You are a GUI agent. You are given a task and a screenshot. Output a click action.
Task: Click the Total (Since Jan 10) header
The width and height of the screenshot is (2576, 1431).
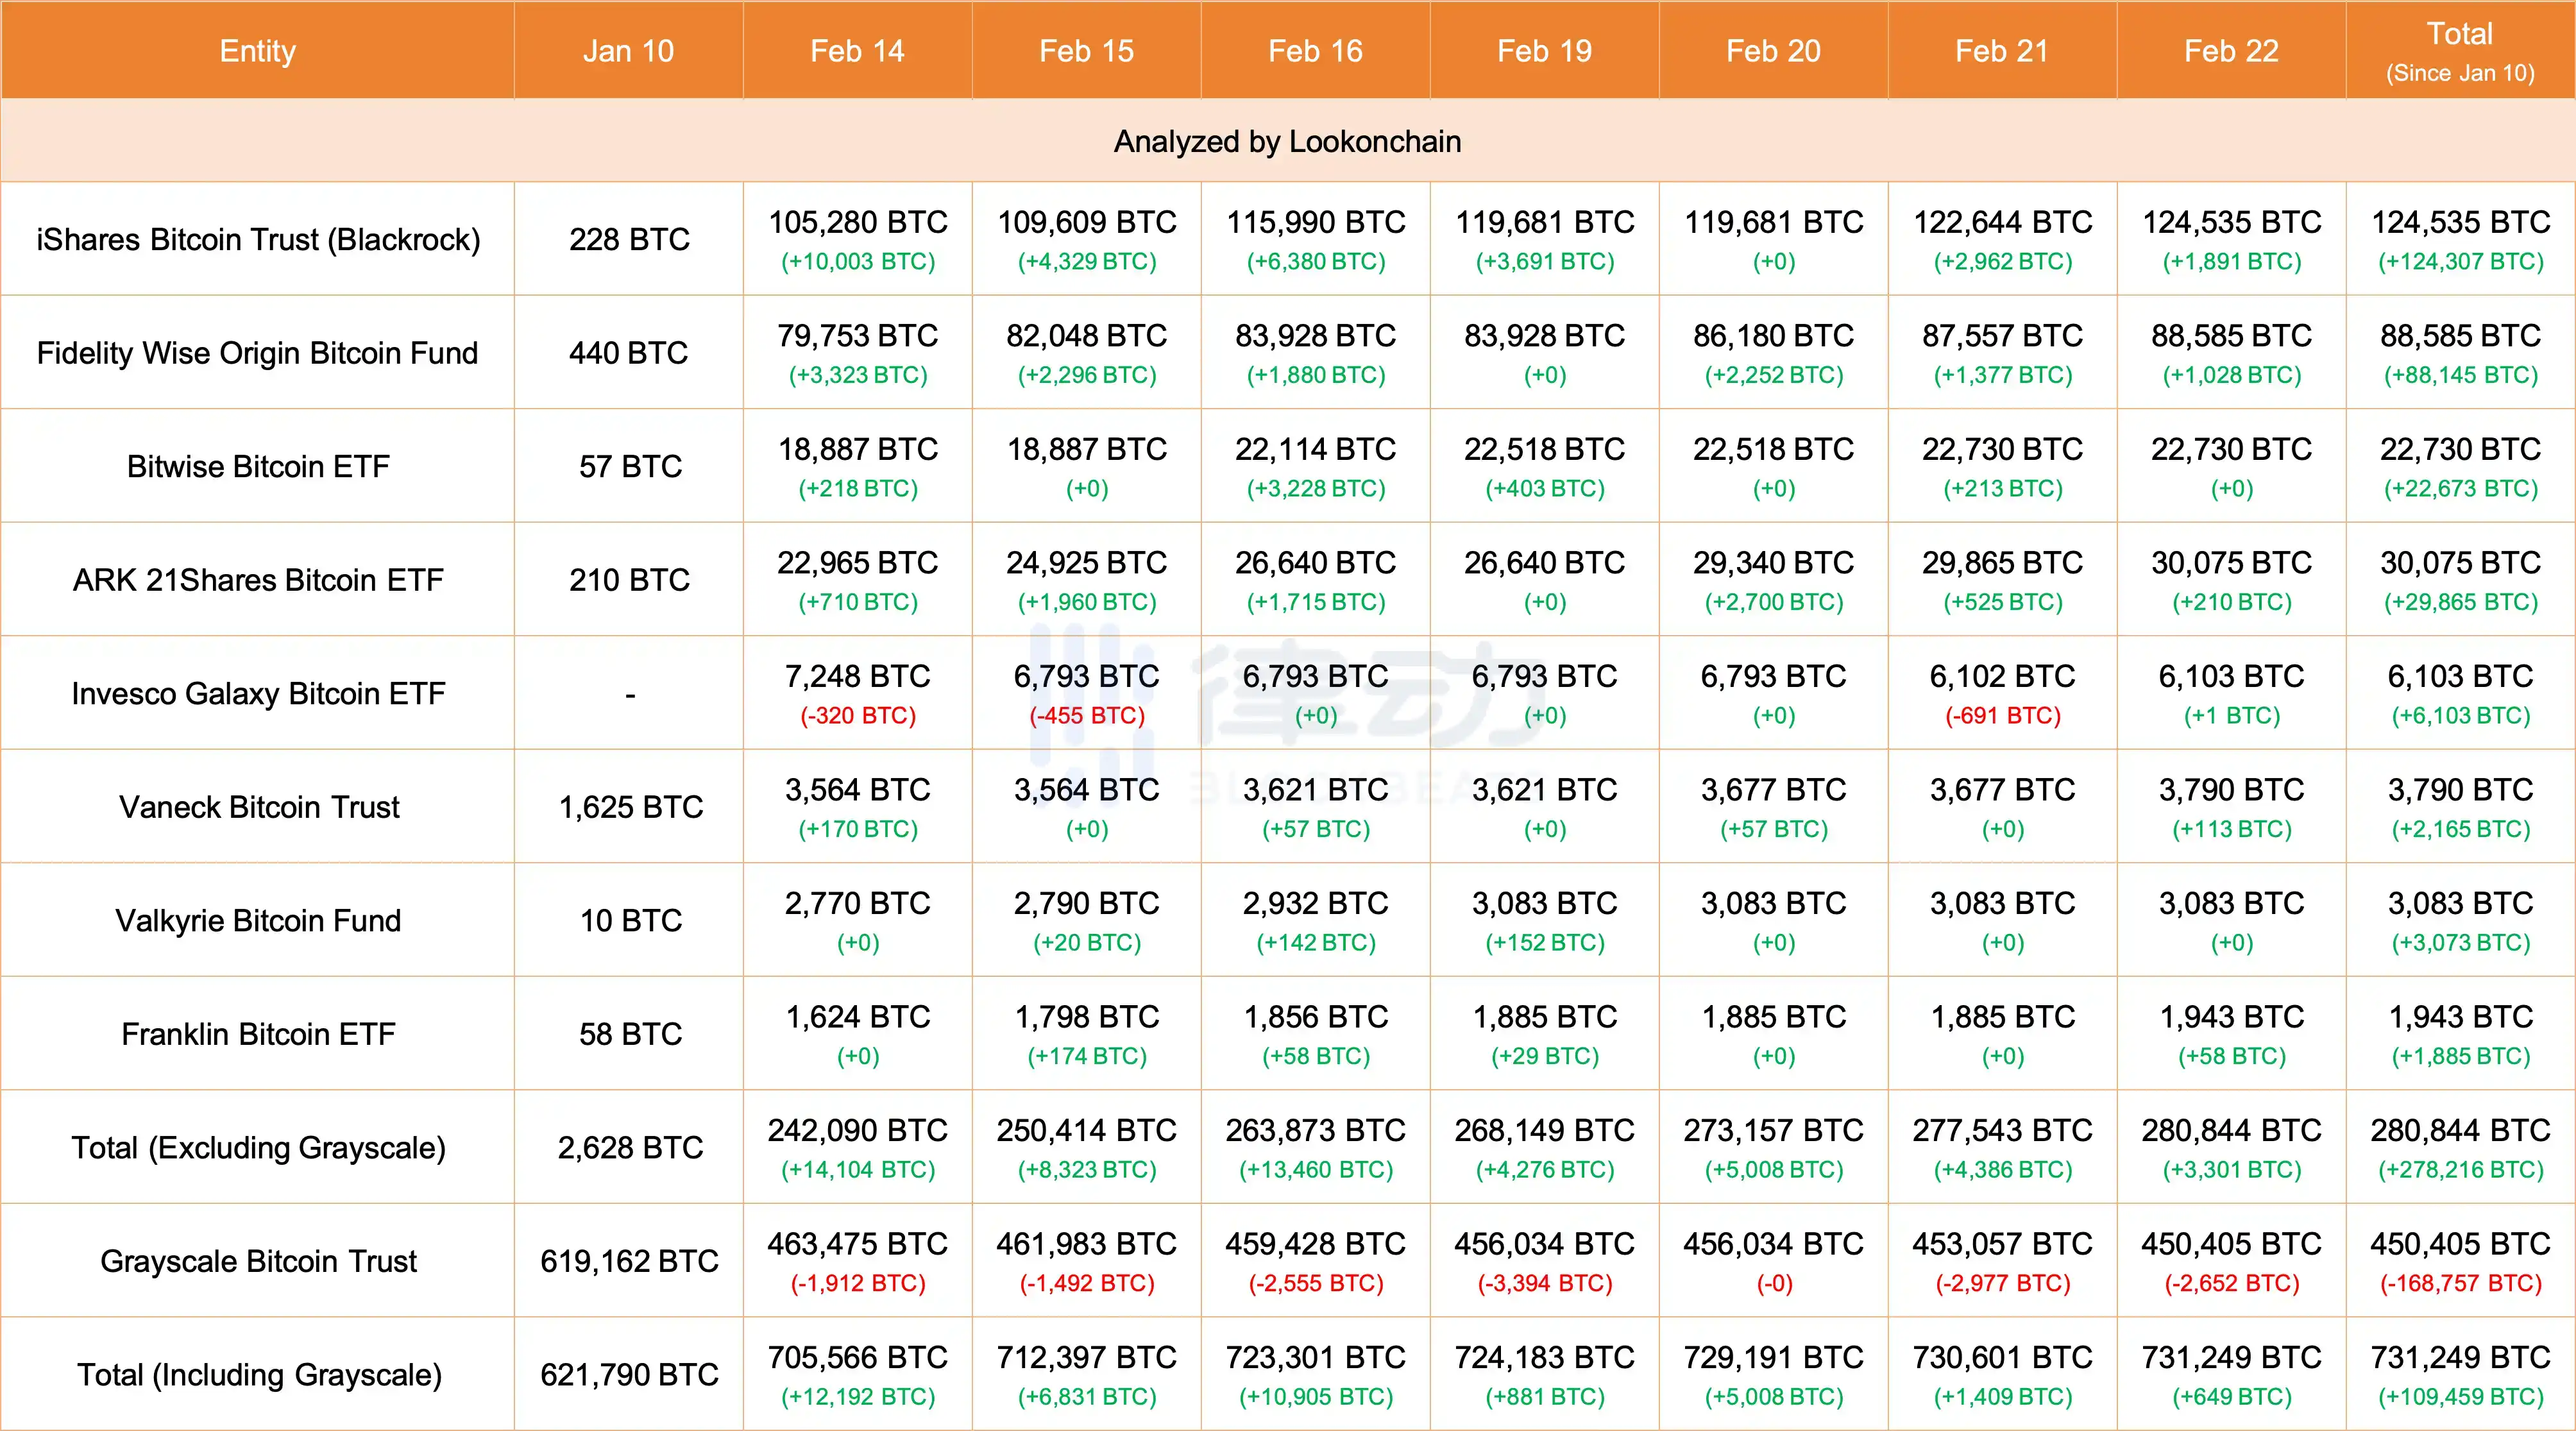point(2460,51)
